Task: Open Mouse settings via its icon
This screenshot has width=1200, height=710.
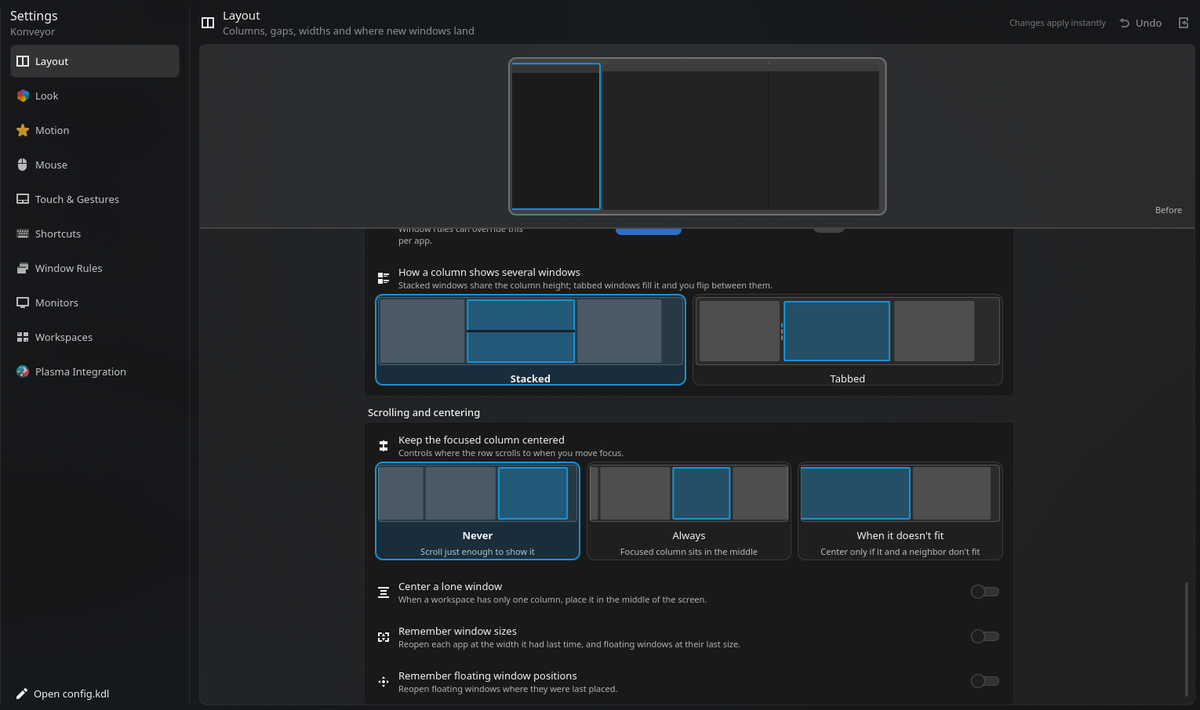Action: click(23, 165)
